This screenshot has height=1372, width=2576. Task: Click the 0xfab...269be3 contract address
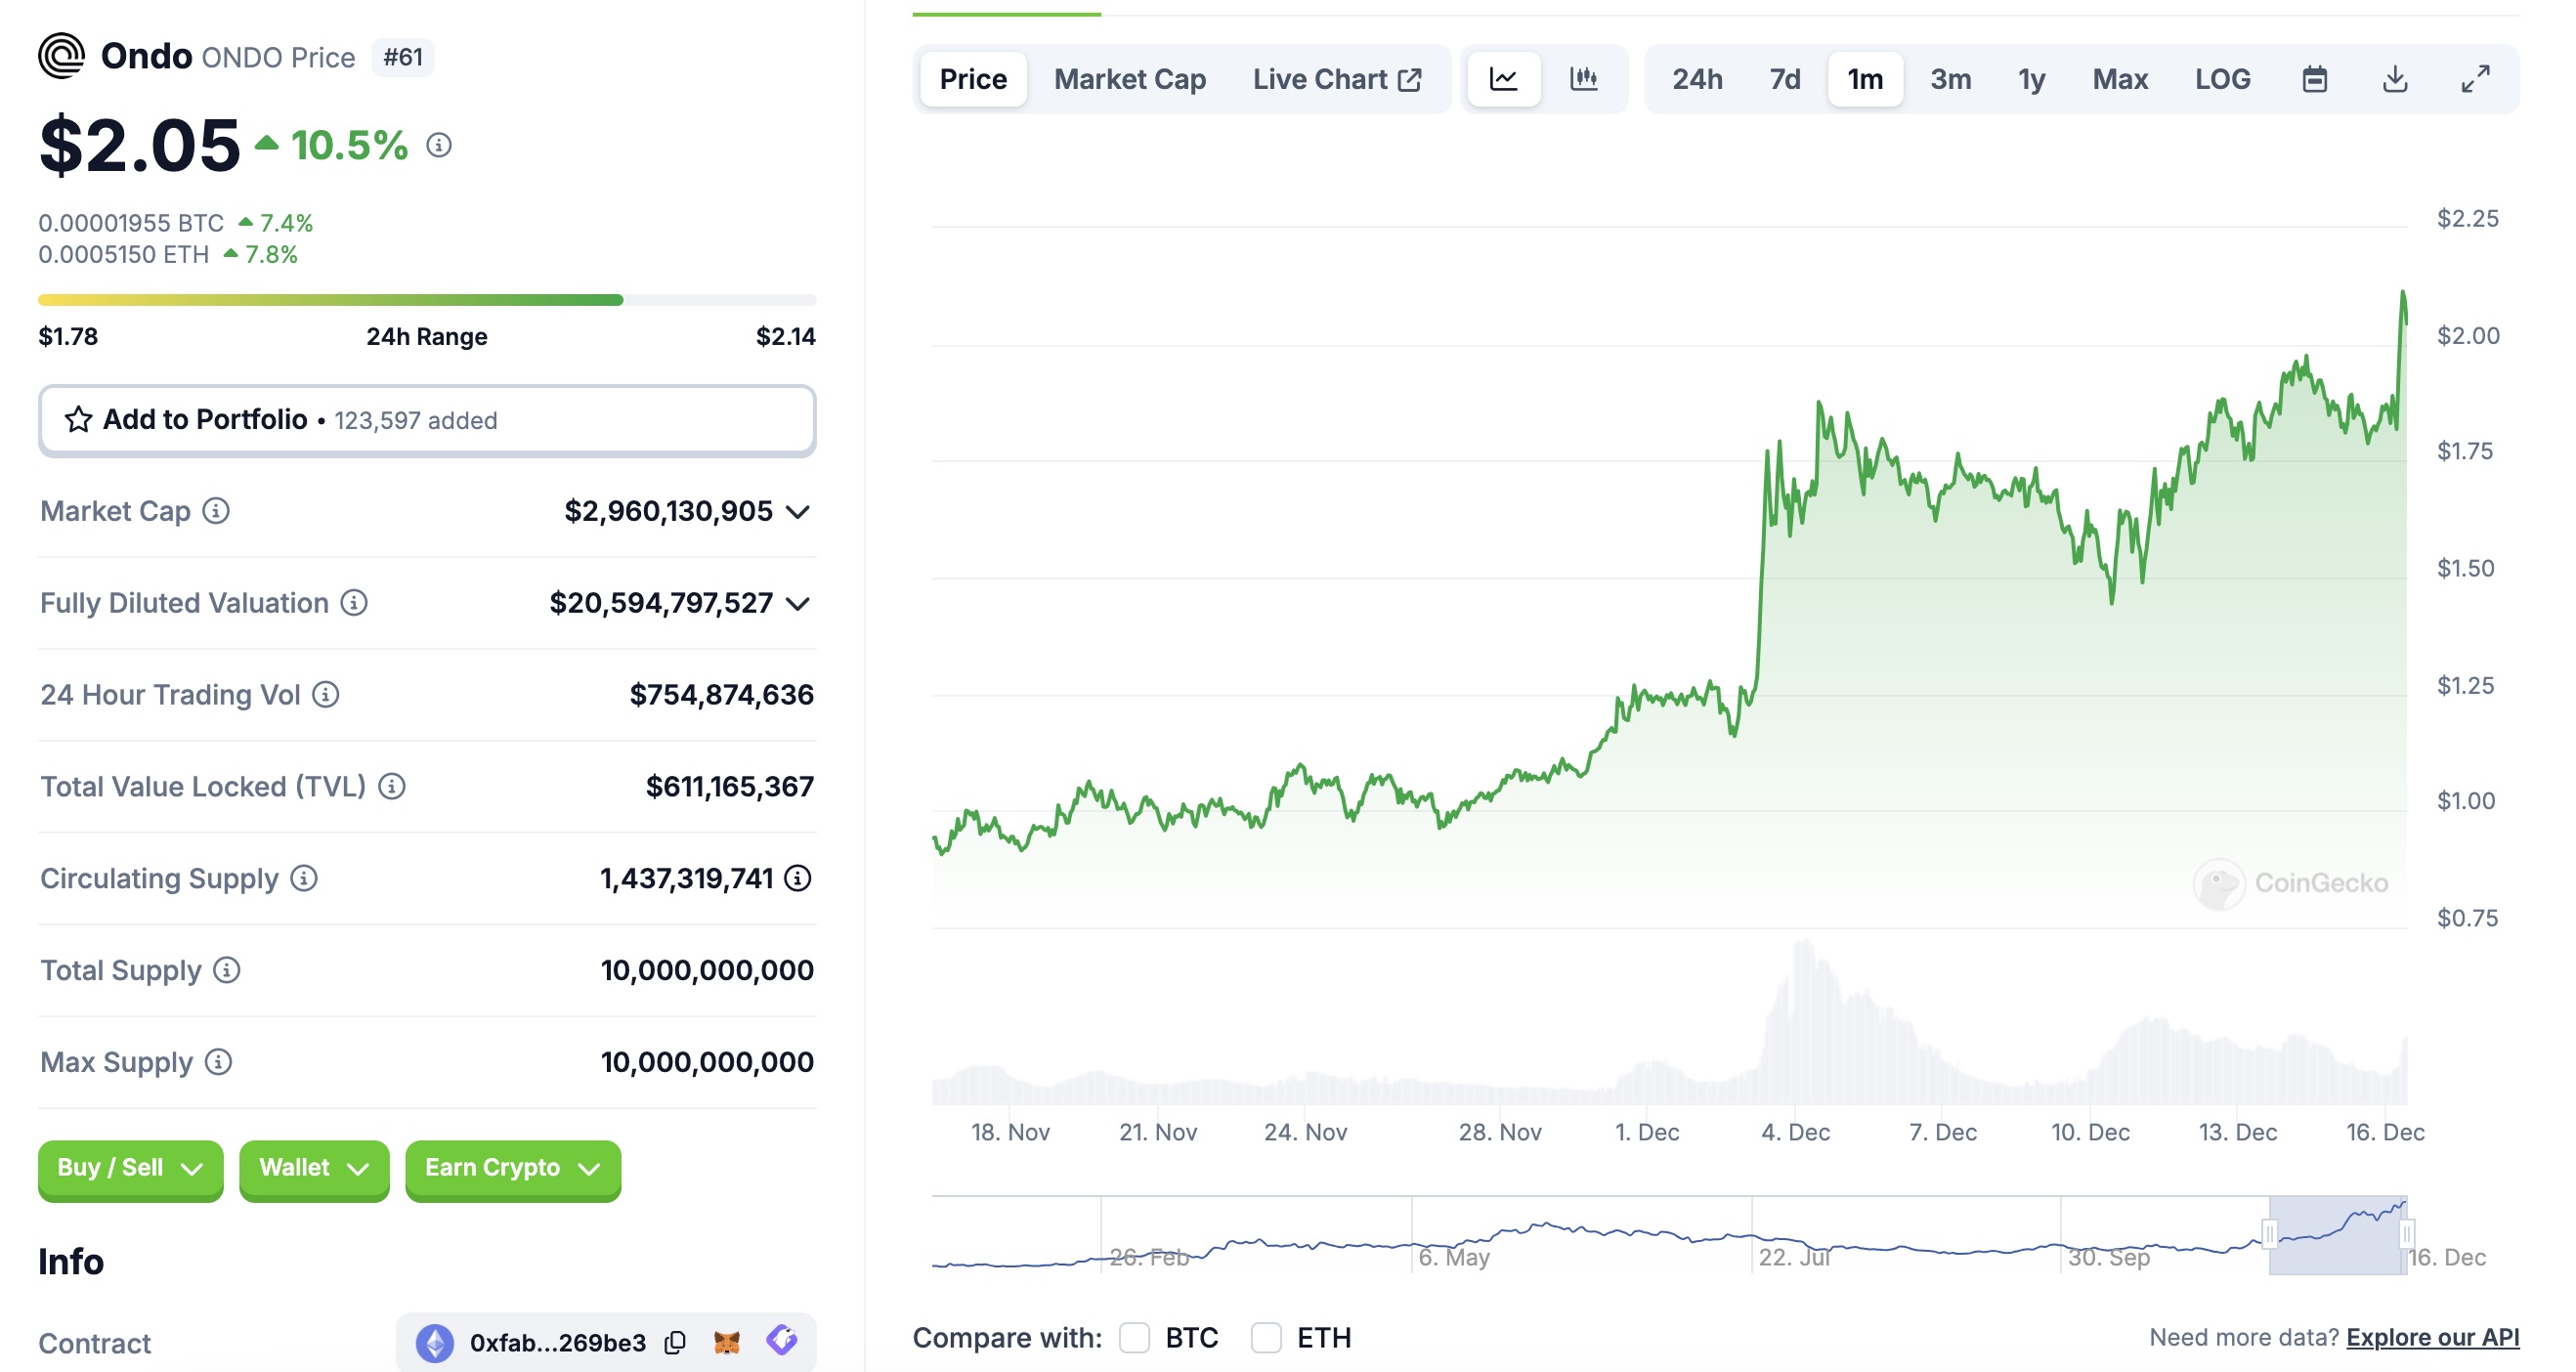click(x=557, y=1343)
